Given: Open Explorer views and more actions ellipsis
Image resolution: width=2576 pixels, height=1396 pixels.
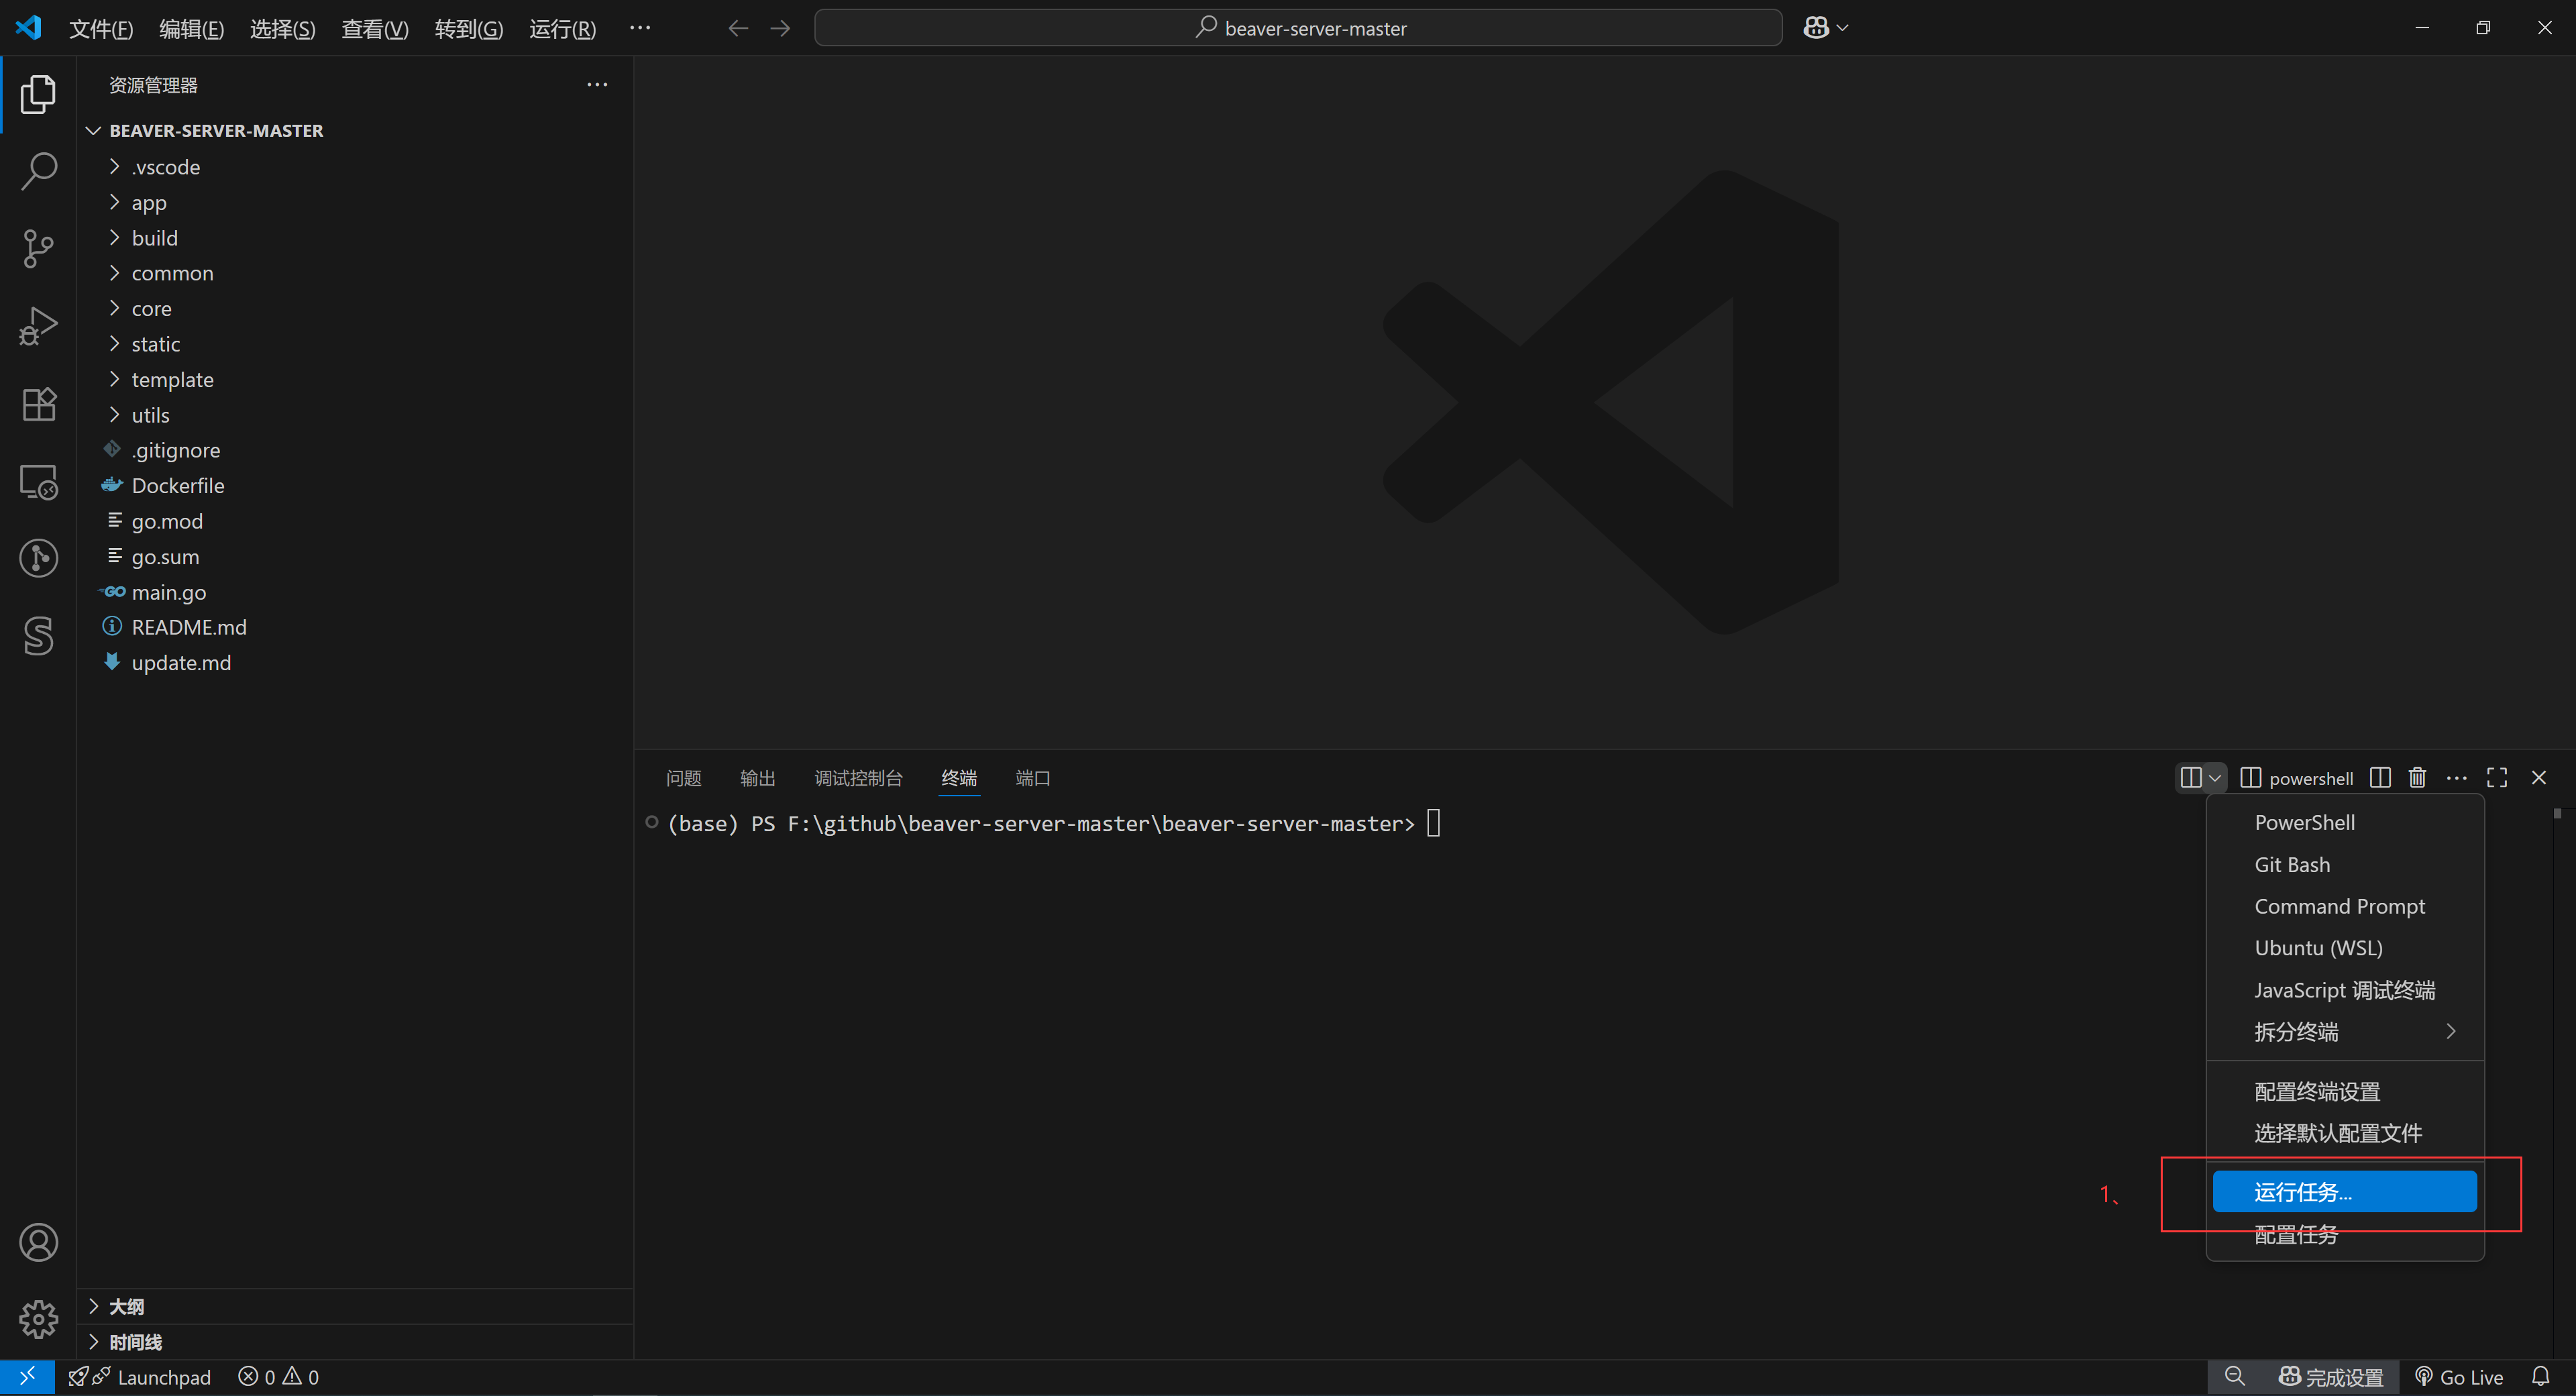Looking at the screenshot, I should coord(597,85).
